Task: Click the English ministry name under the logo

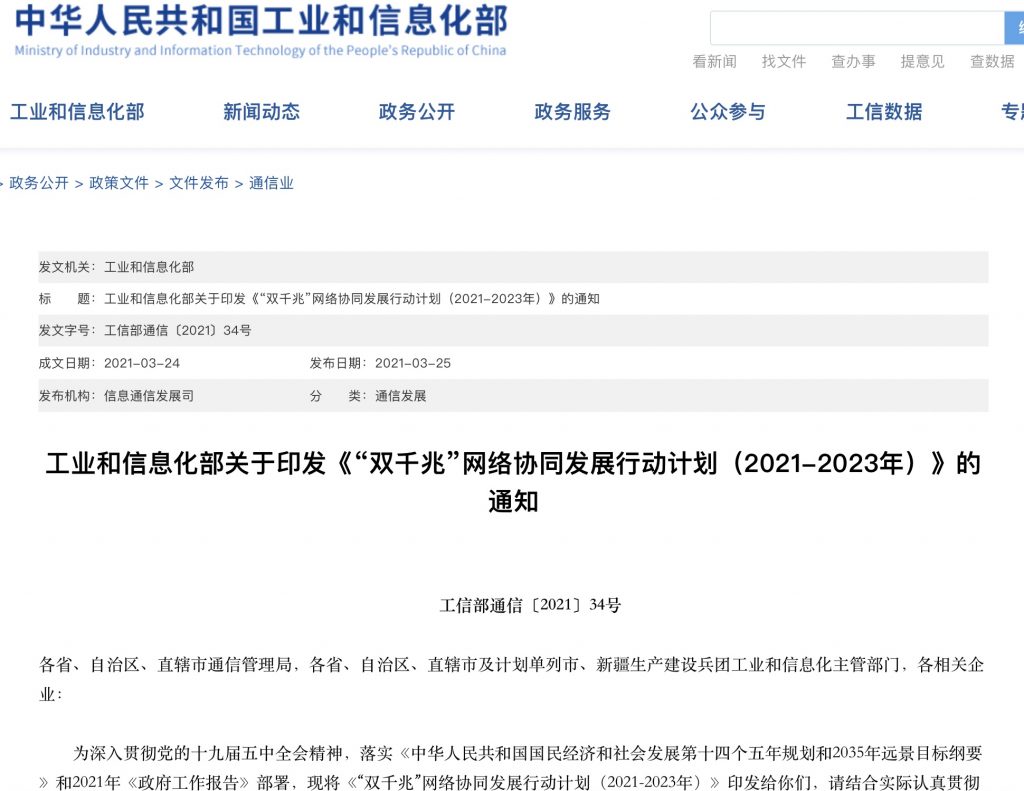Action: tap(260, 50)
